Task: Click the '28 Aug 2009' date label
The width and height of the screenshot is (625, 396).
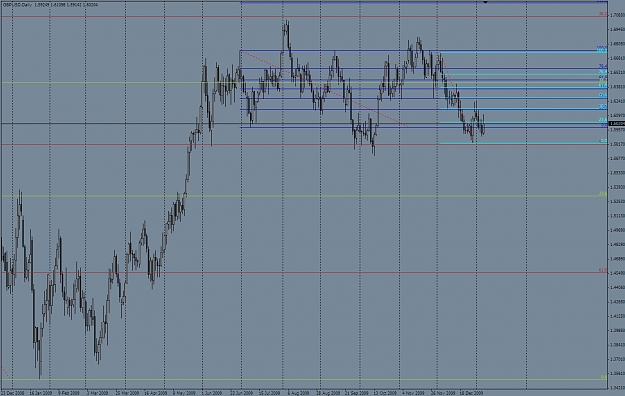Action: pyautogui.click(x=327, y=393)
